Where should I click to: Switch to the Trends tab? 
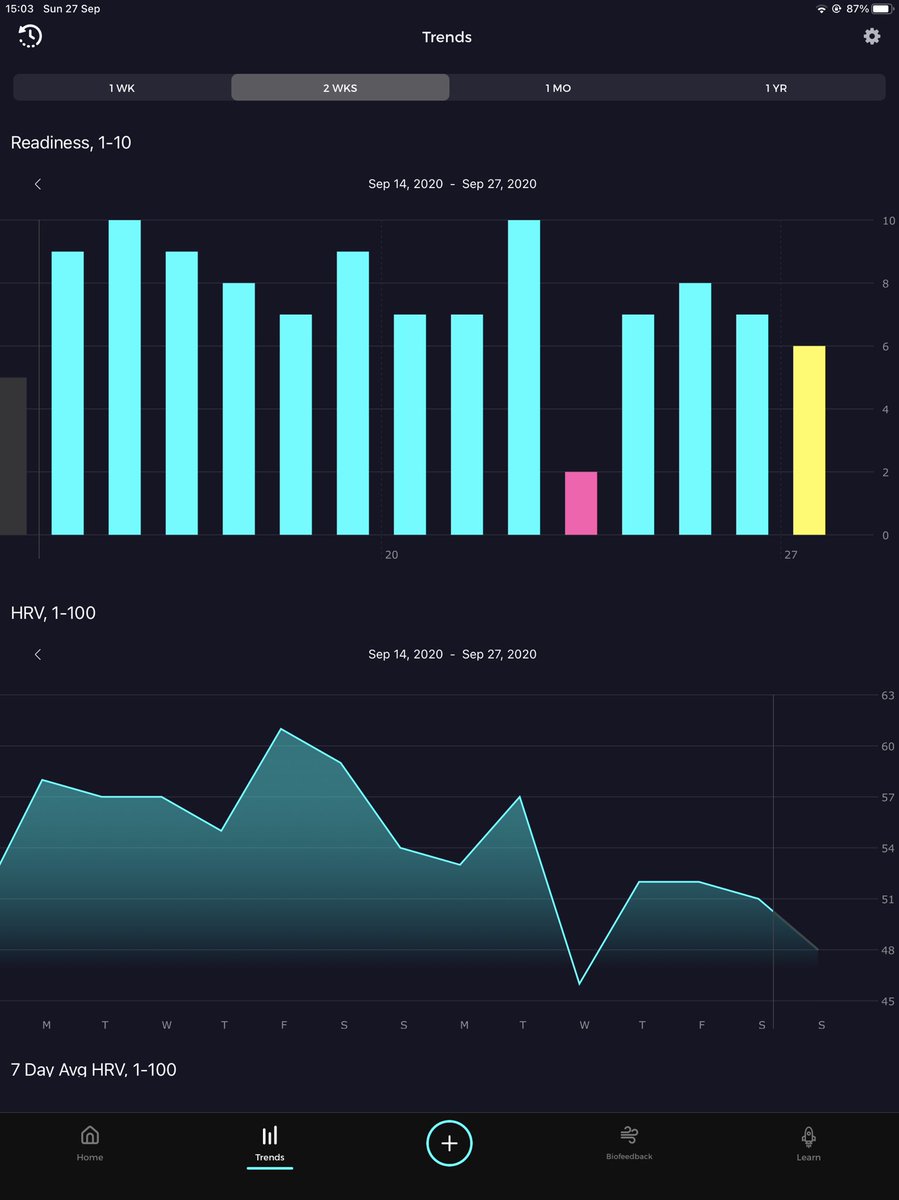click(x=269, y=1142)
